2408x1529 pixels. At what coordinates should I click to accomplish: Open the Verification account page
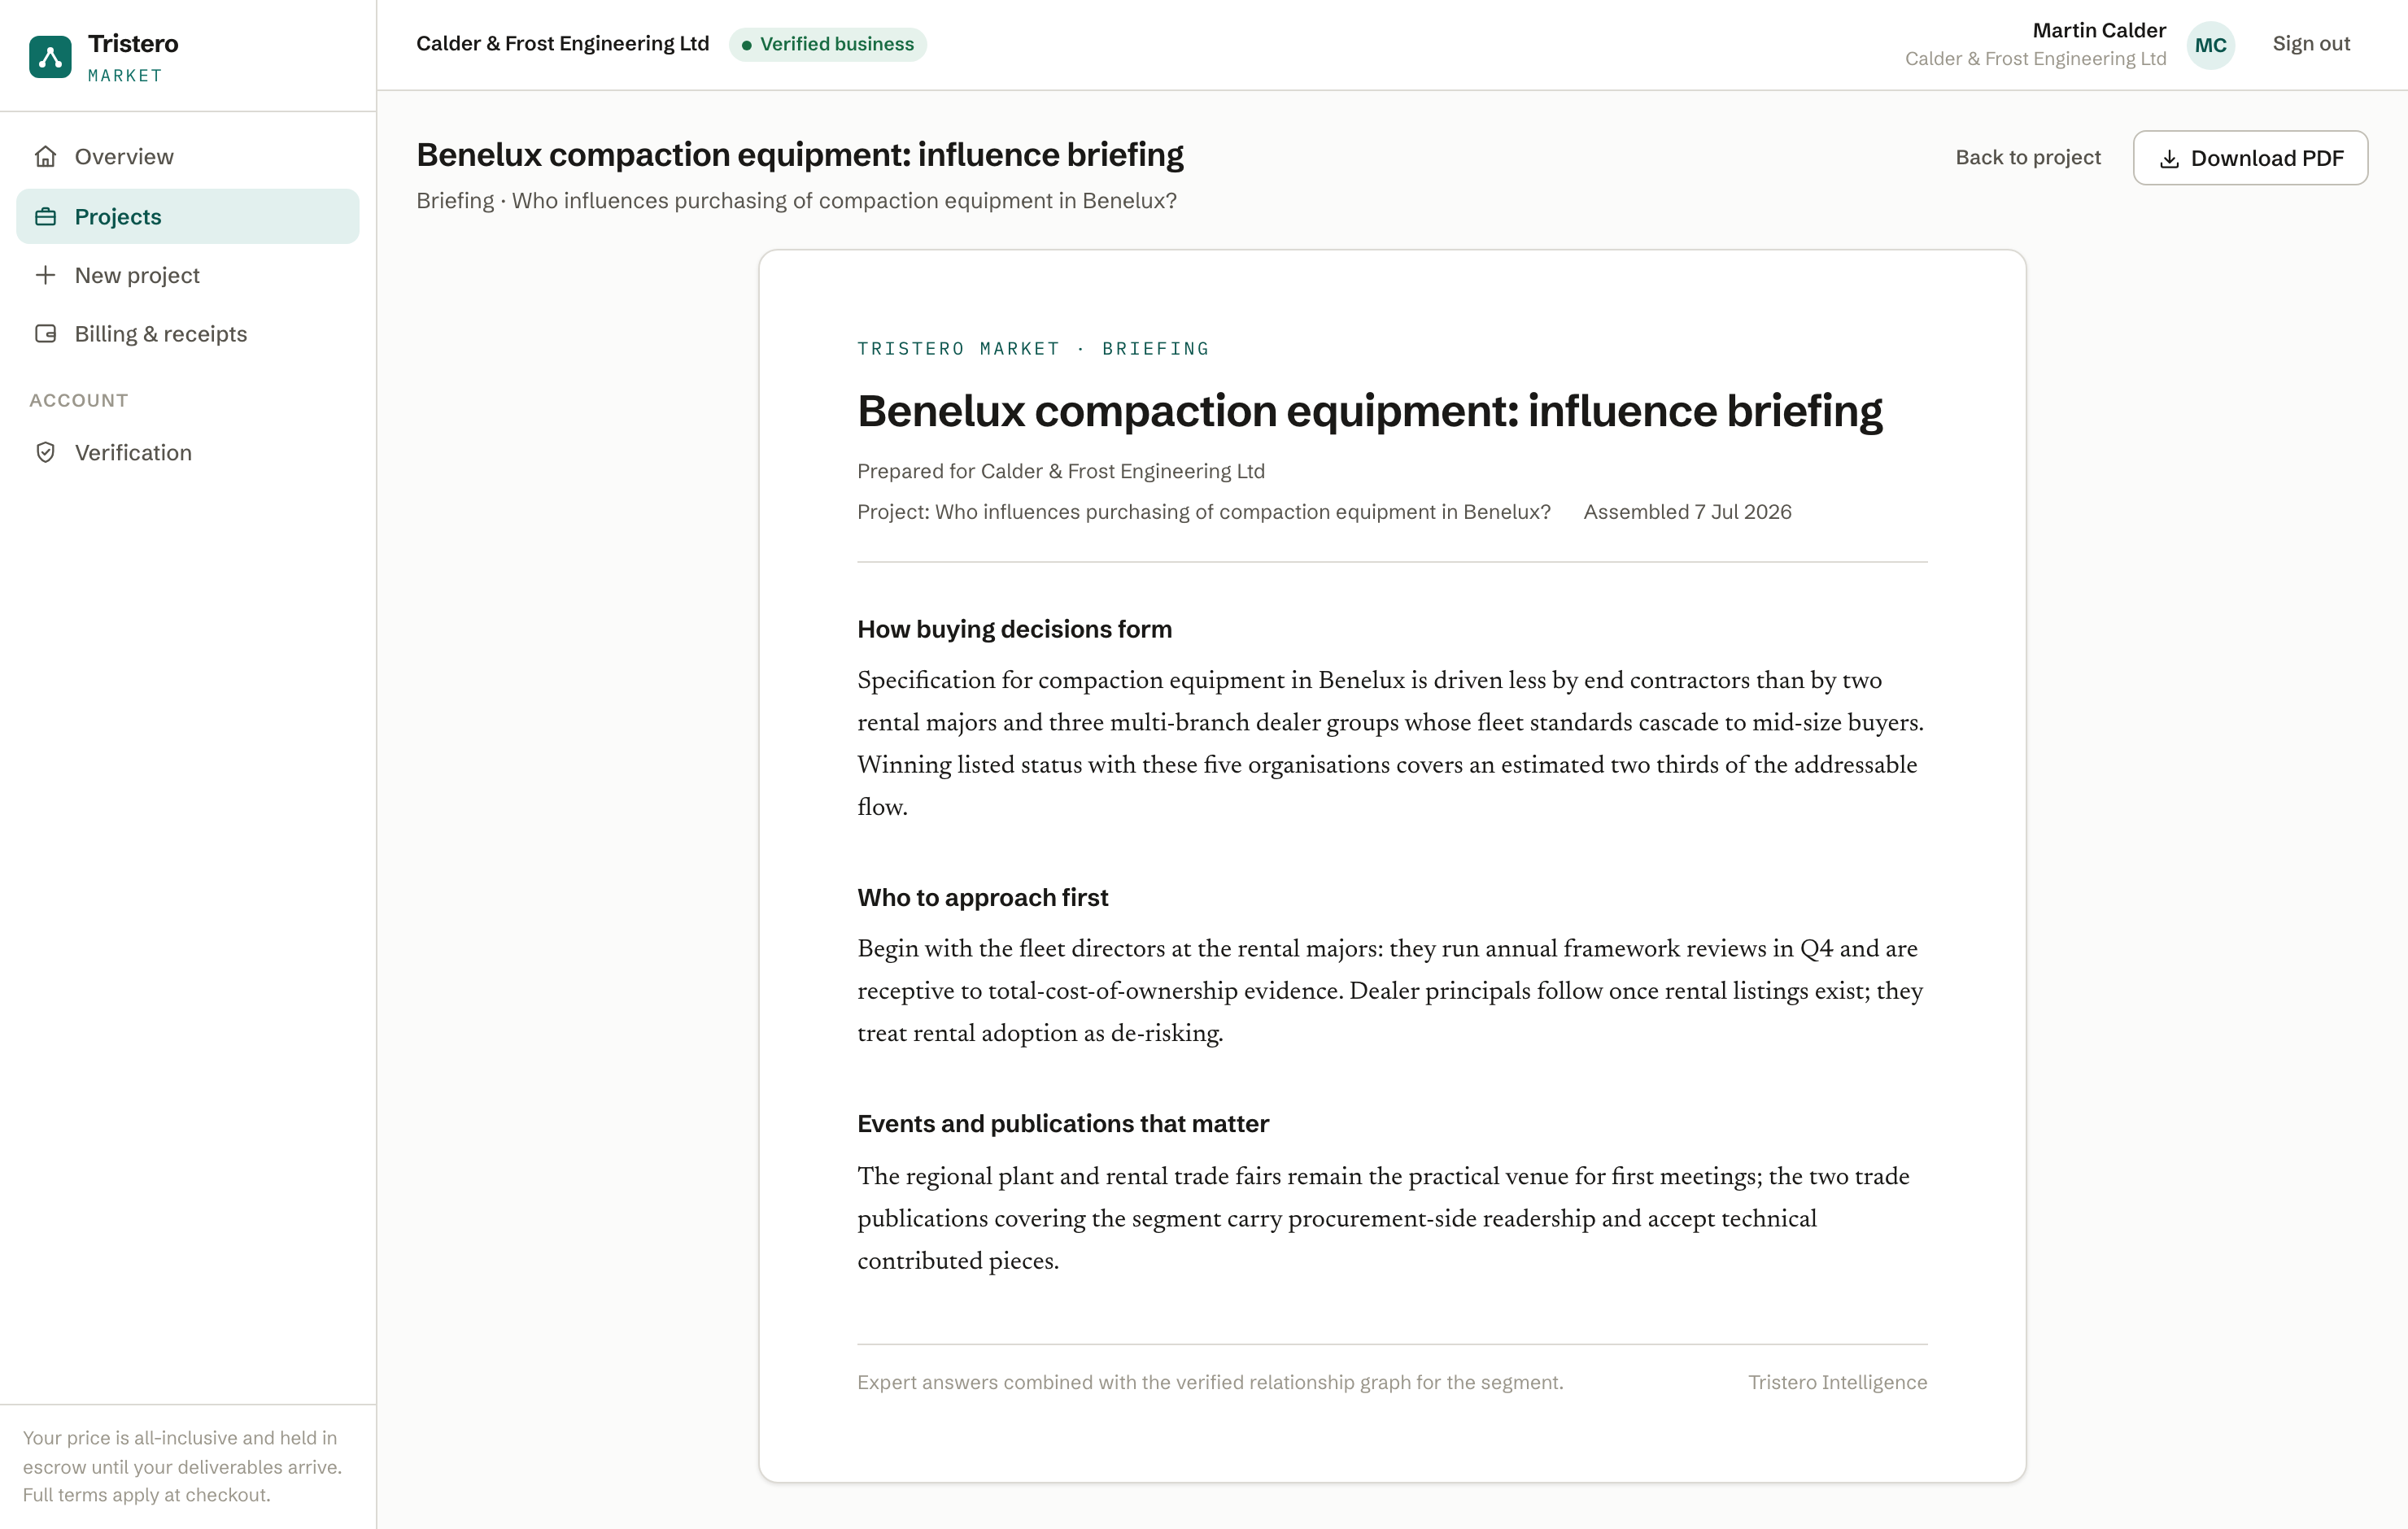(188, 453)
